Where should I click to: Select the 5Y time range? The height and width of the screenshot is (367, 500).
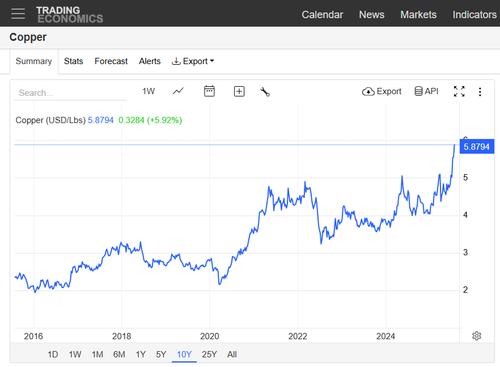161,354
